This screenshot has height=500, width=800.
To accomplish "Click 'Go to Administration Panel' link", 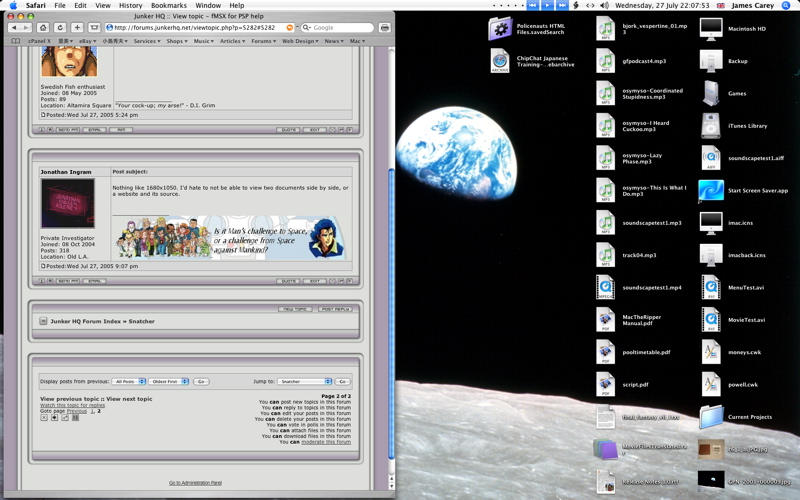I will click(195, 483).
